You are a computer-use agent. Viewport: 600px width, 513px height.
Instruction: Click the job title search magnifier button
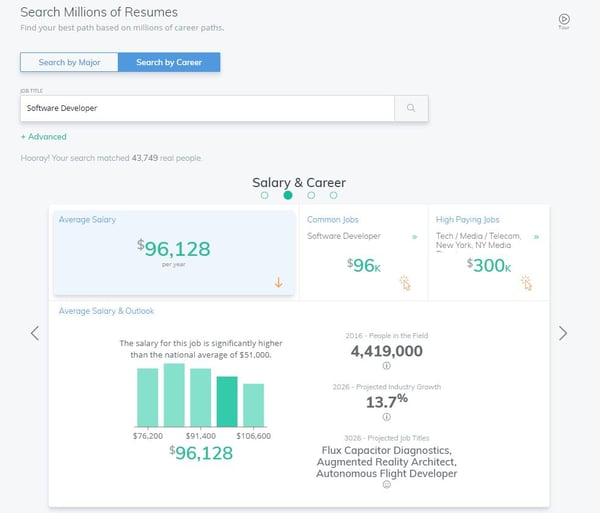click(x=411, y=108)
